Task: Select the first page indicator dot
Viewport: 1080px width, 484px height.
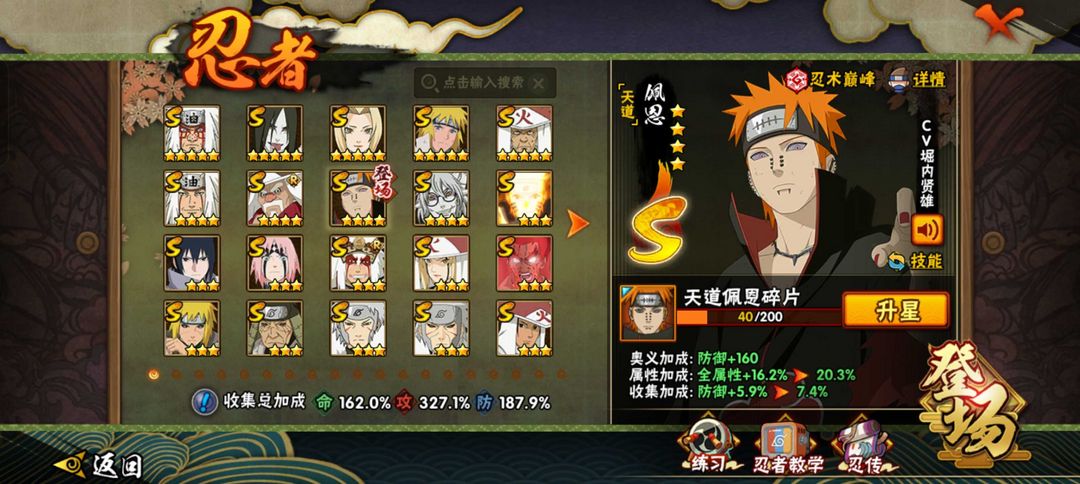Action: tap(154, 375)
